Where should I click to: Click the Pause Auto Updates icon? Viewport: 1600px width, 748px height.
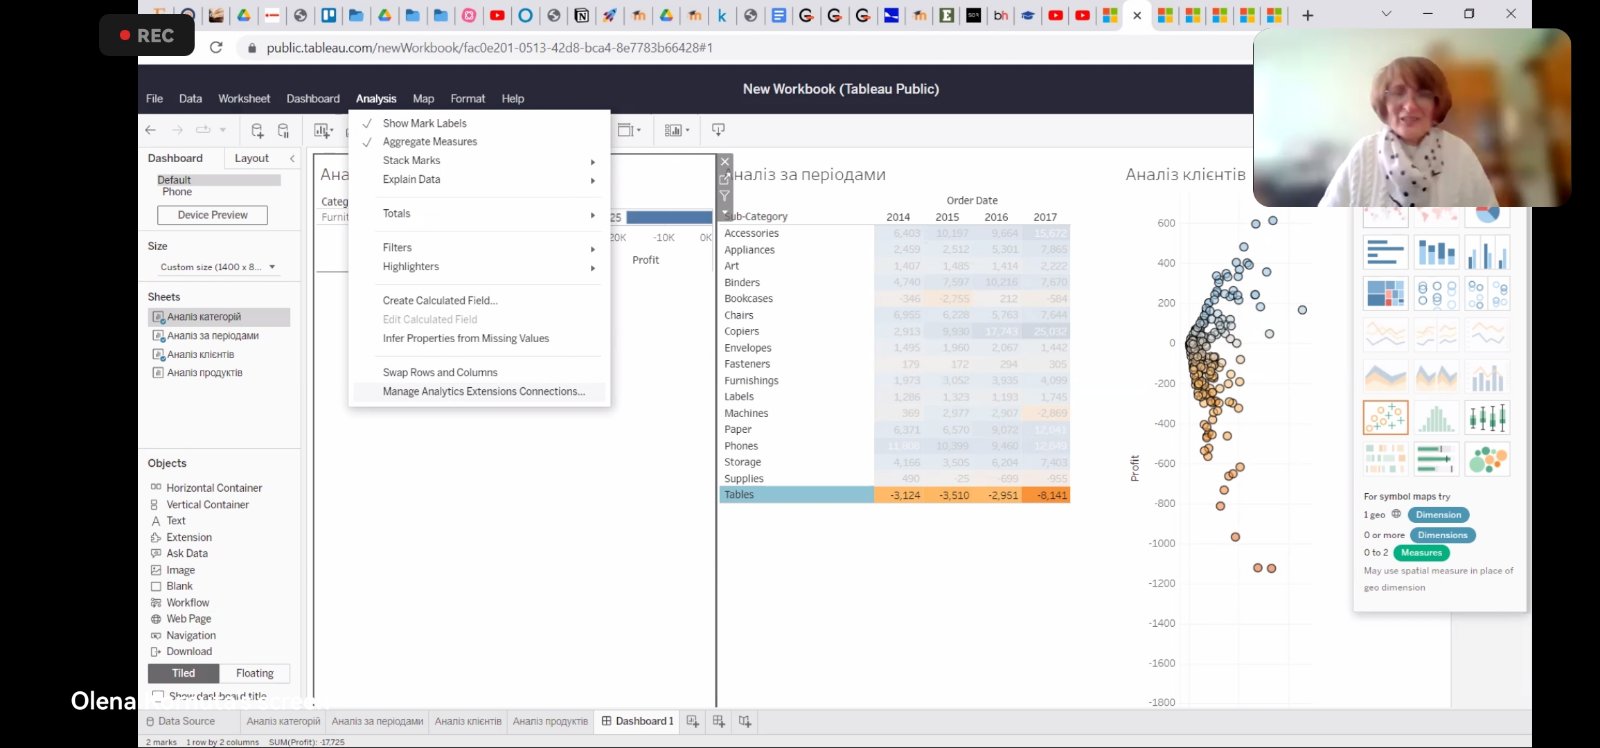(283, 130)
